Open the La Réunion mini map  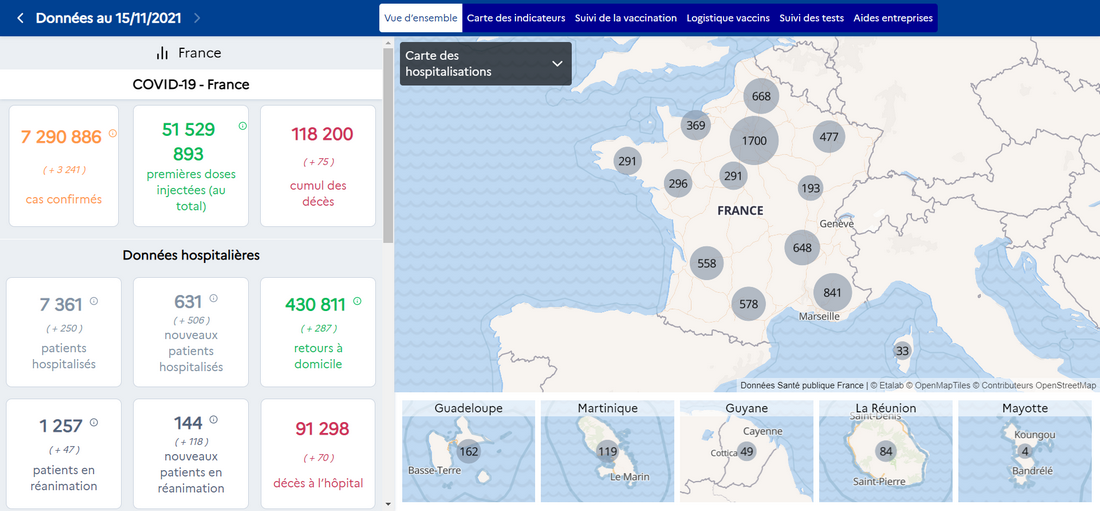886,451
